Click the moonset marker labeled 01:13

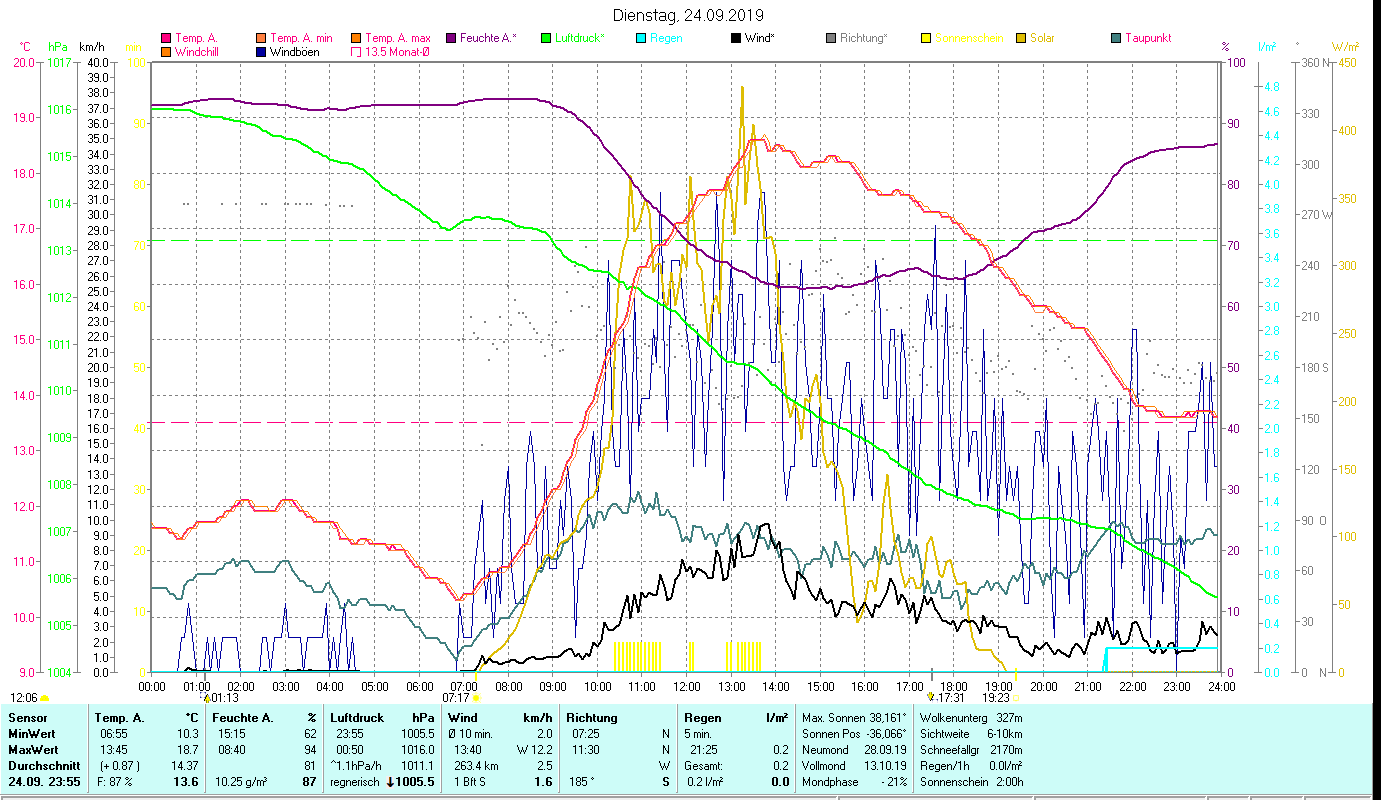[x=206, y=697]
